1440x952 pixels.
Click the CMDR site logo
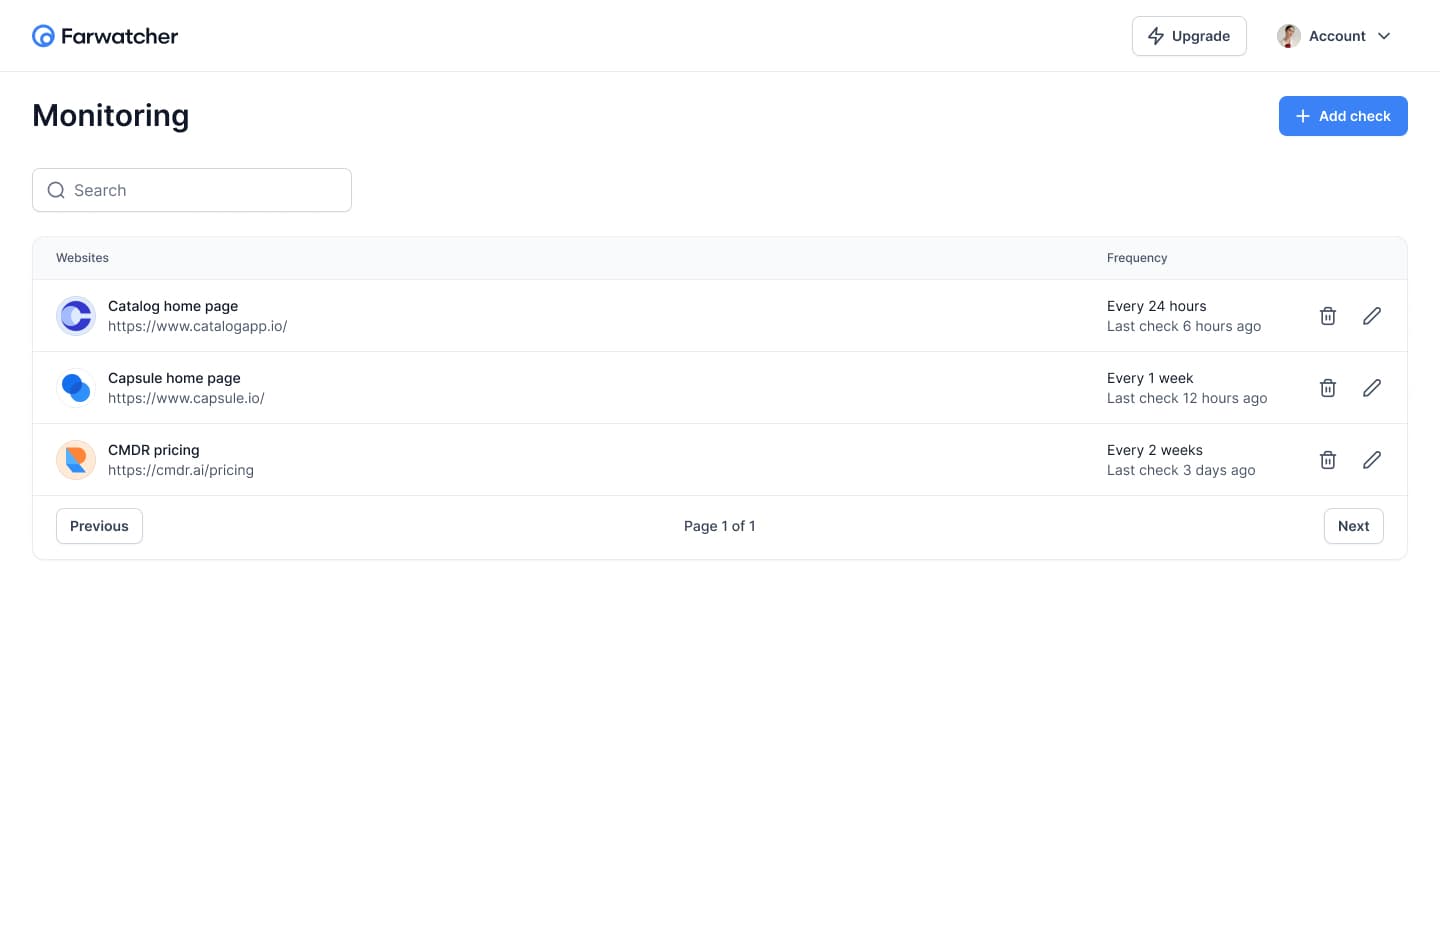pos(76,460)
